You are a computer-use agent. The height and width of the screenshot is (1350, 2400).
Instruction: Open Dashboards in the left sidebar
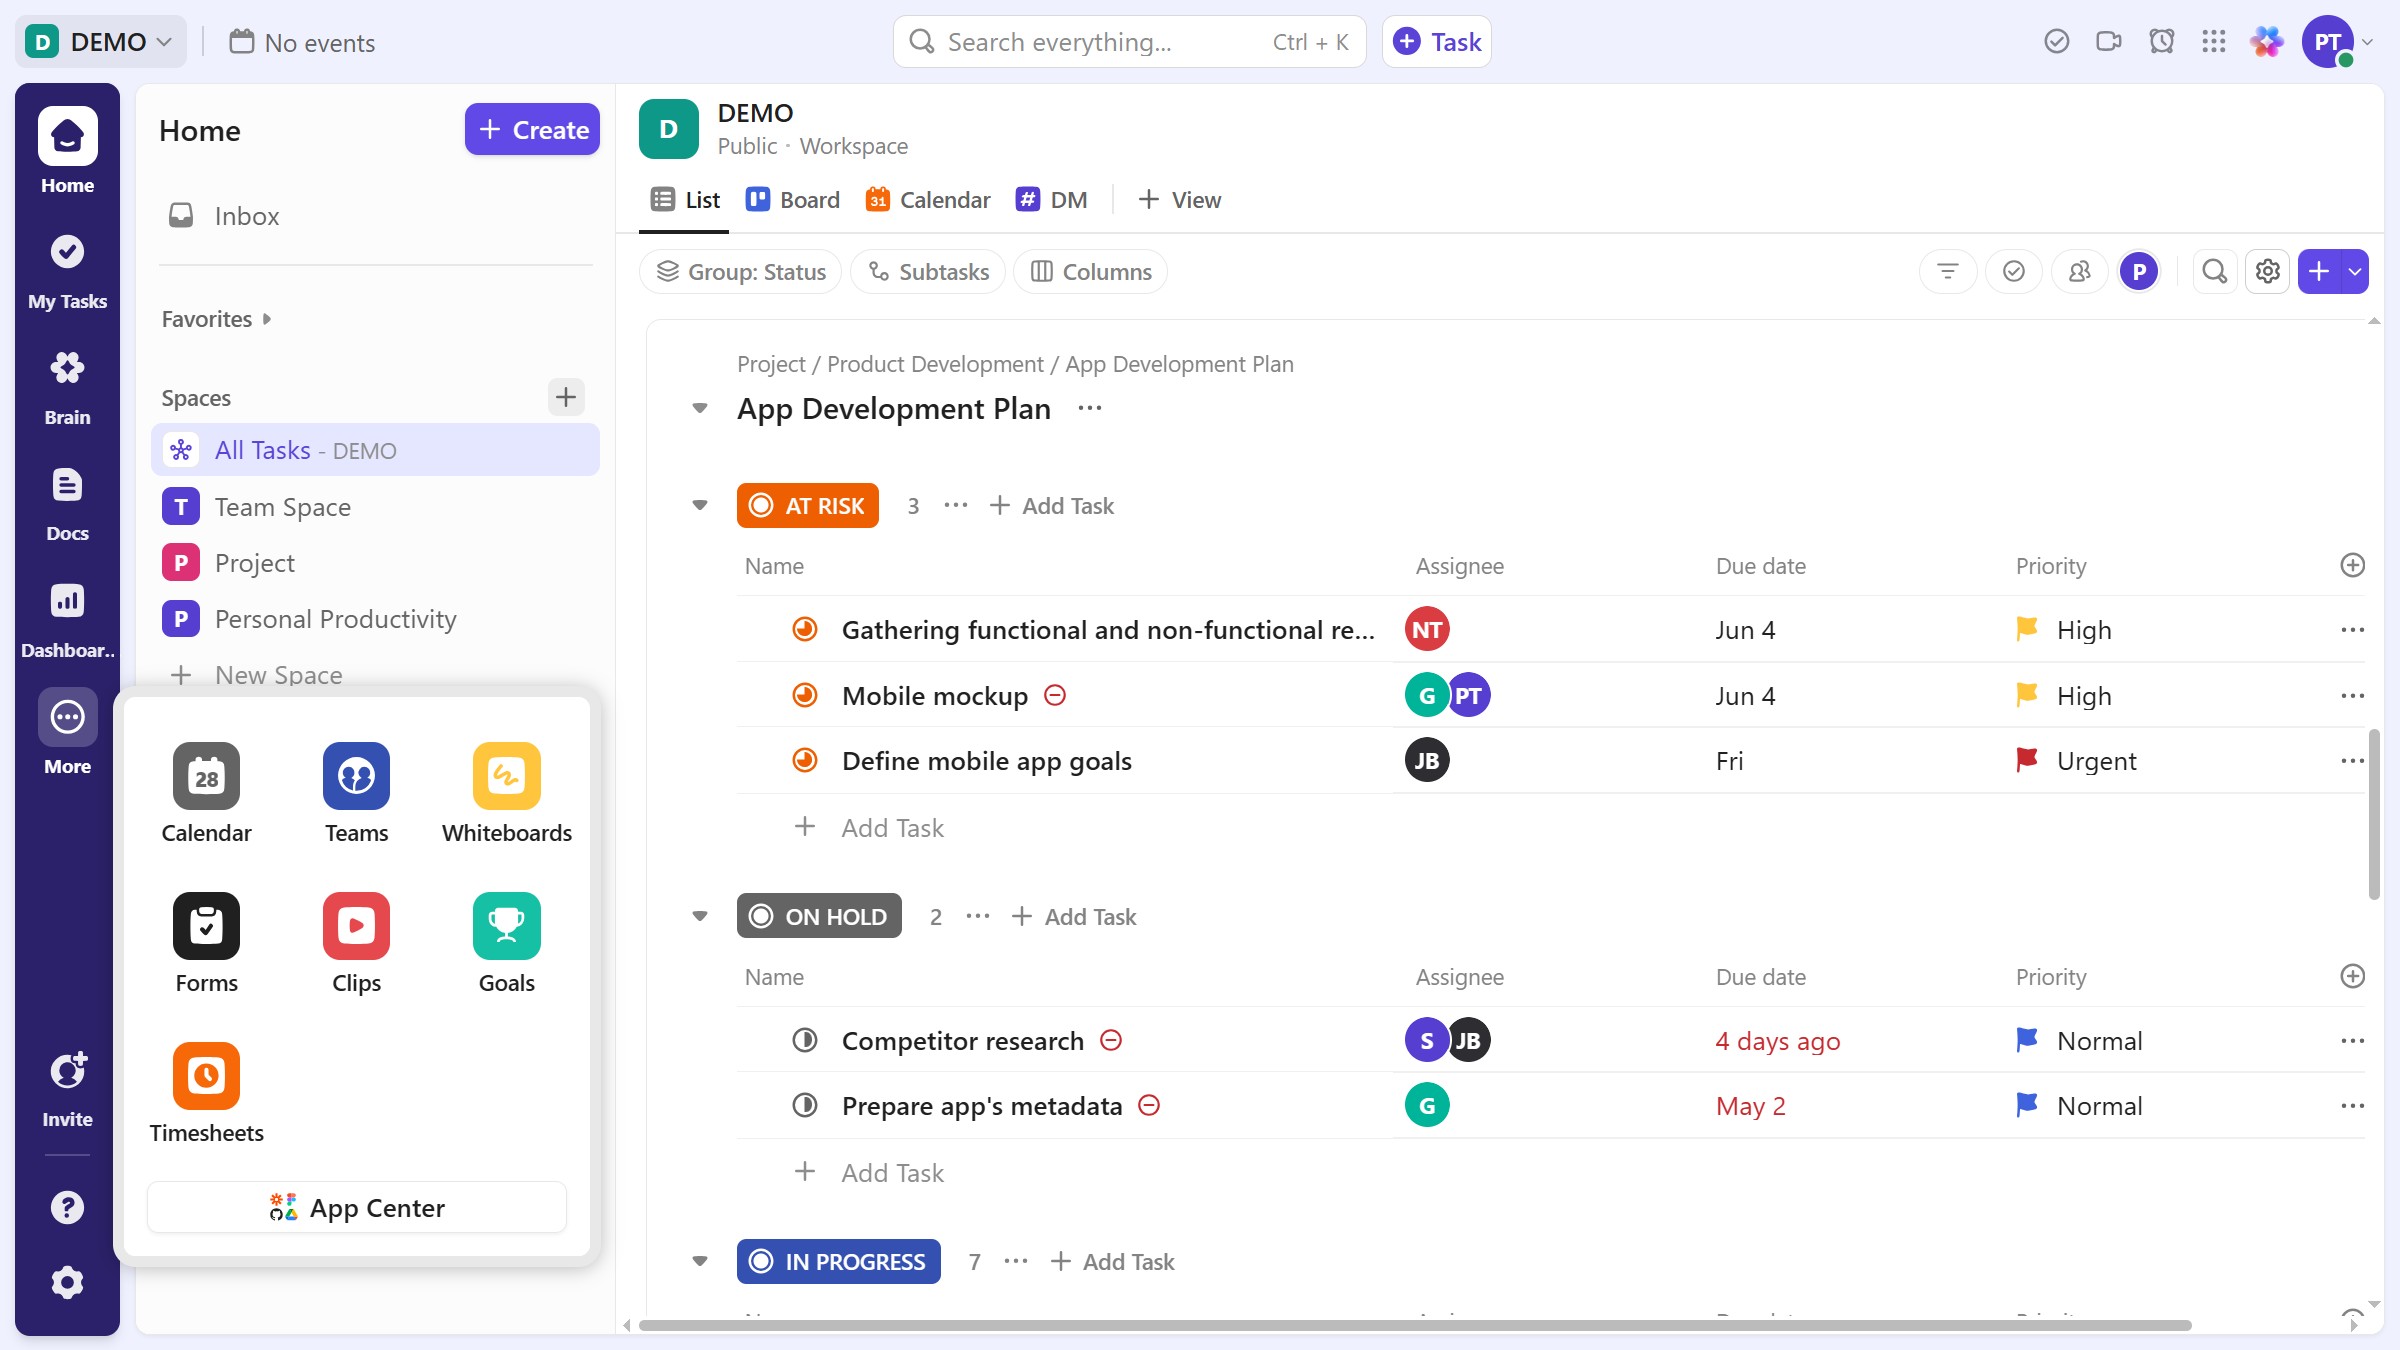click(67, 618)
